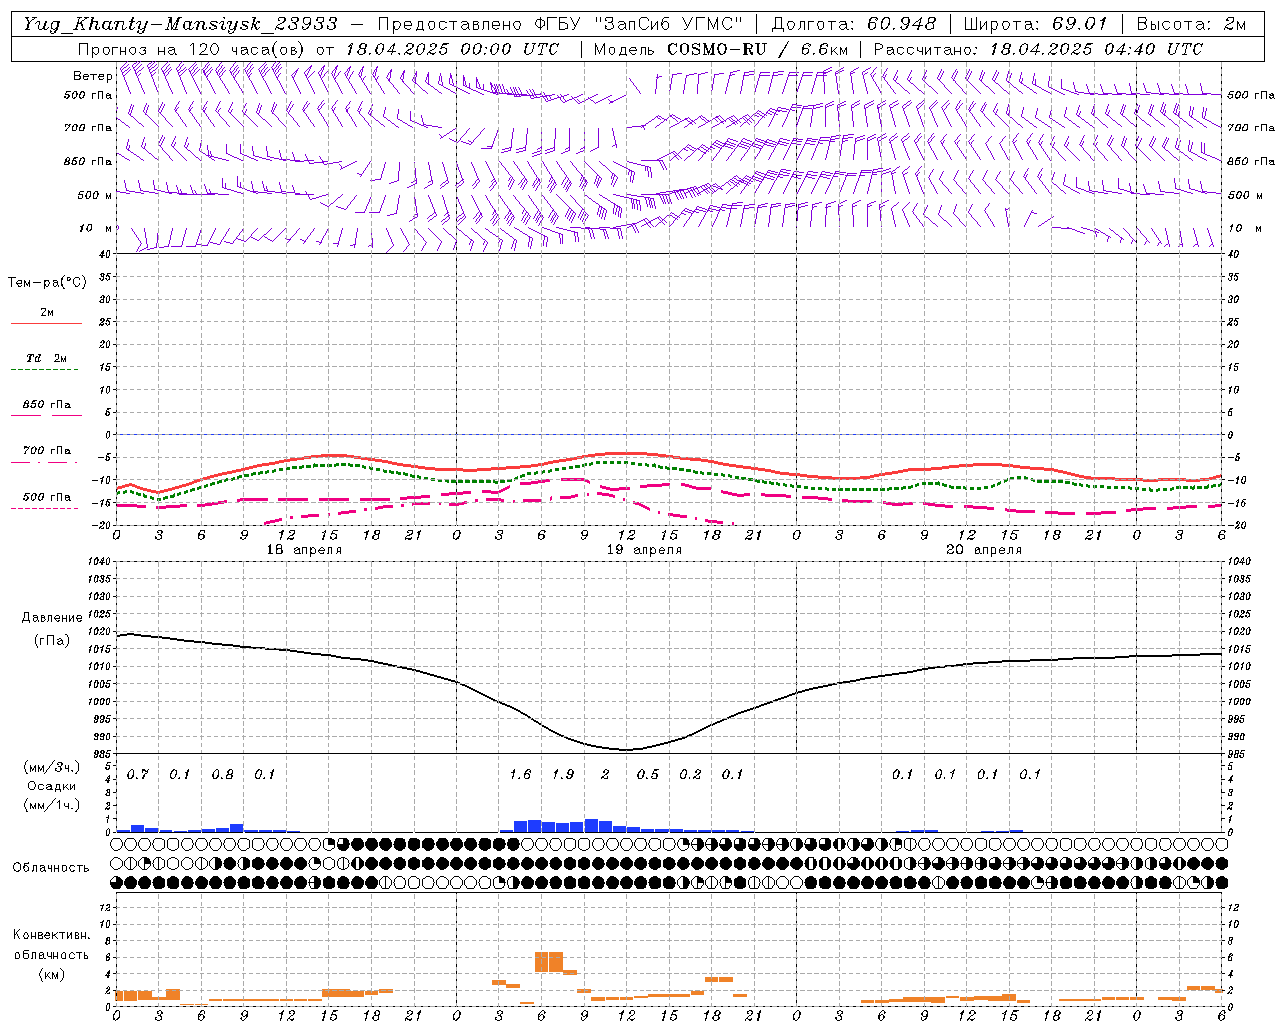Click the Ветер panel label
This screenshot has height=1024, width=1280.
92,76
